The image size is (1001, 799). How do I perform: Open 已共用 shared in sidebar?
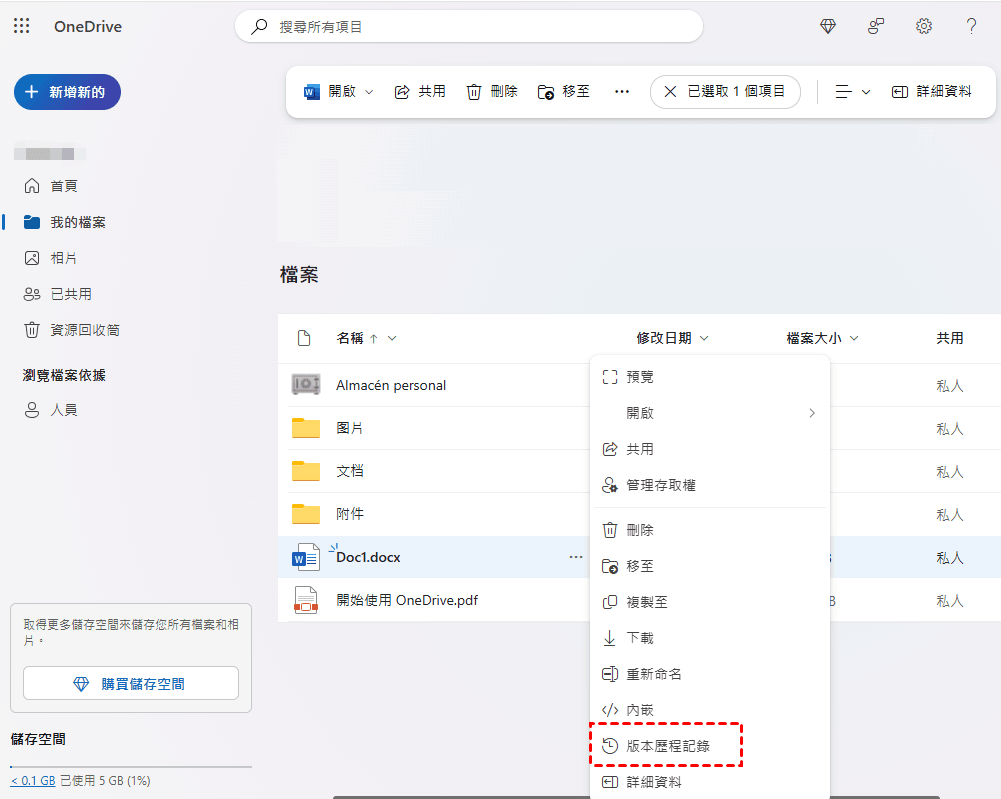click(x=57, y=294)
